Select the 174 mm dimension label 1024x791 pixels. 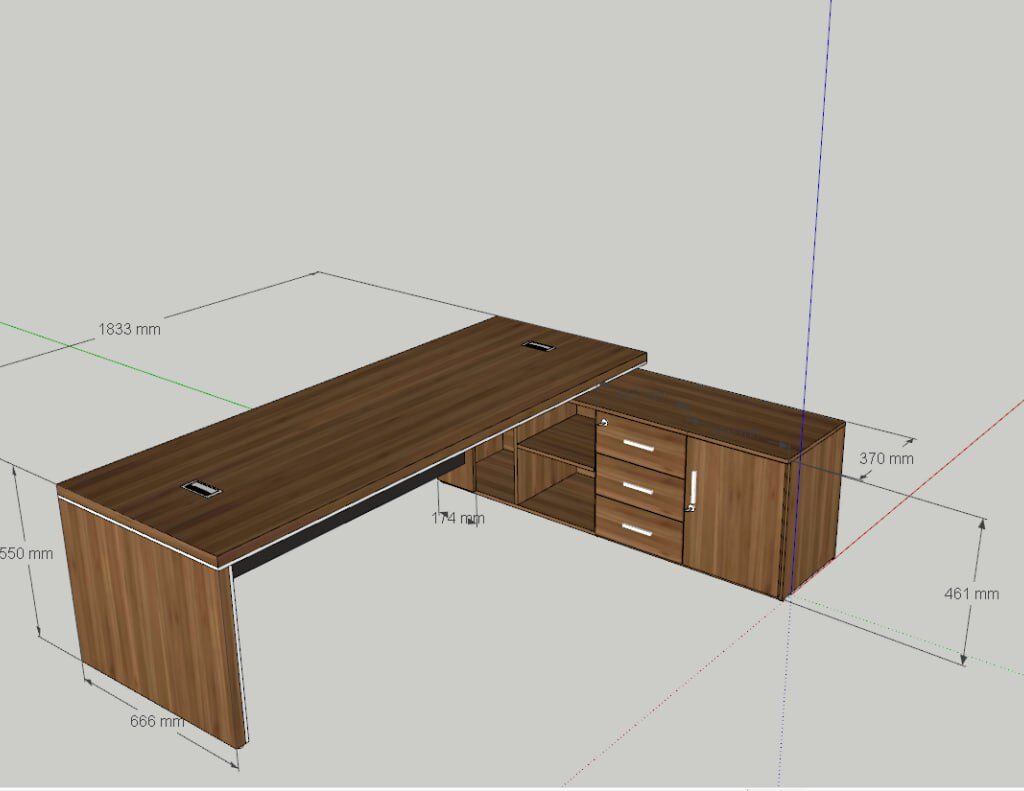458,518
